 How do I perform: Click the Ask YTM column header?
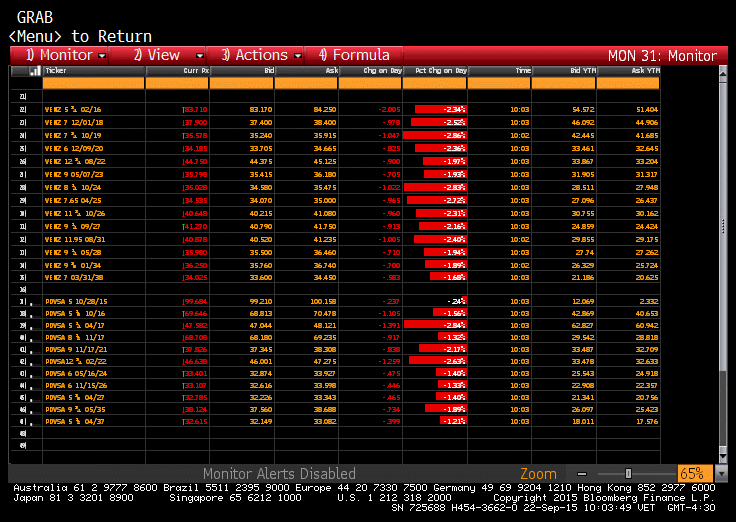(x=629, y=71)
